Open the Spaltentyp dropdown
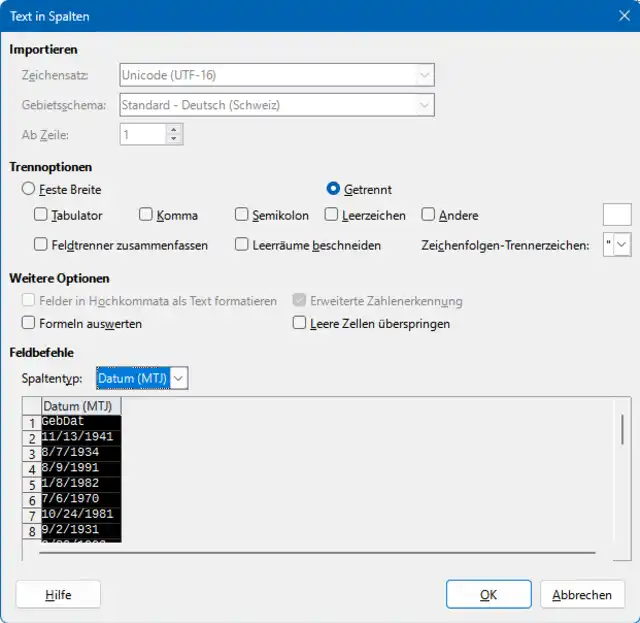Viewport: 640px width, 623px height. (x=178, y=378)
